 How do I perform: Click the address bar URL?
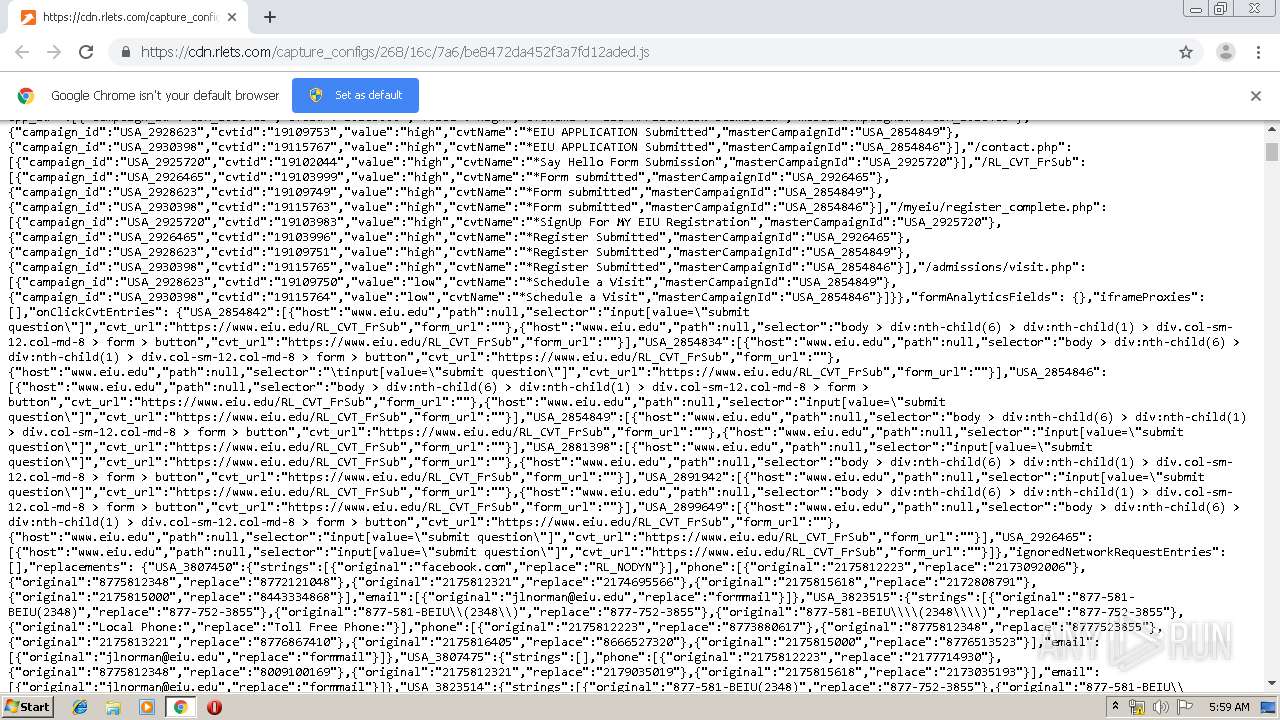(x=395, y=52)
